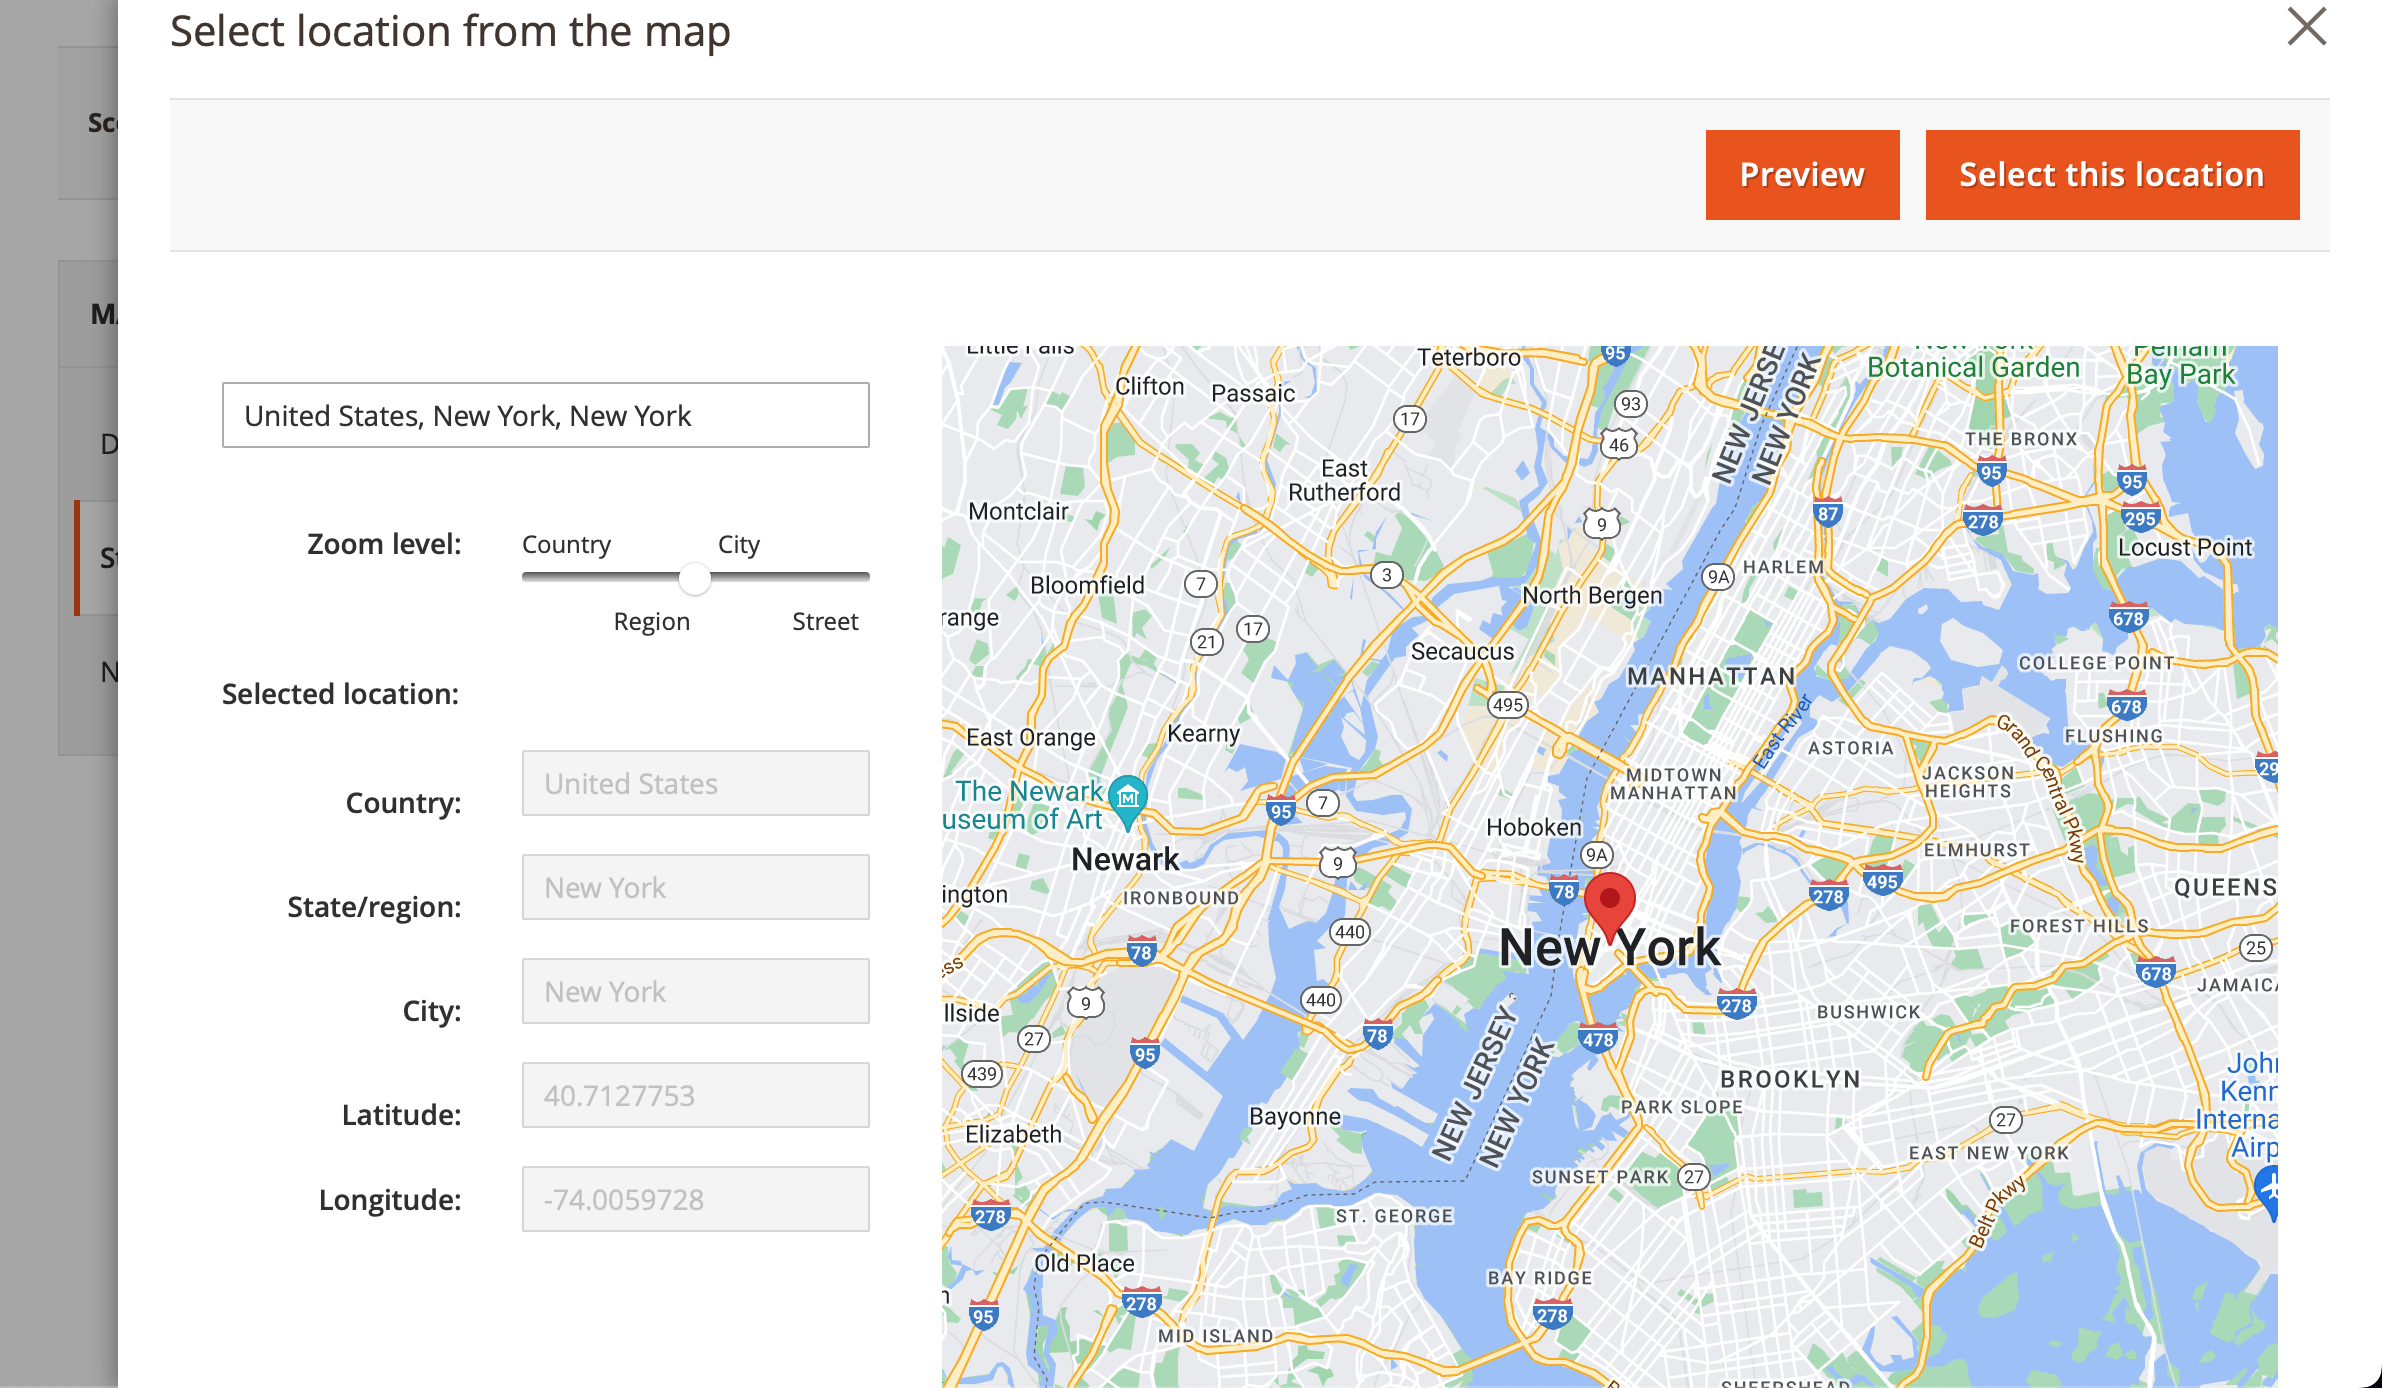Click the ASTORIA label on the map
Screen dimensions: 2382x1388
(1850, 748)
